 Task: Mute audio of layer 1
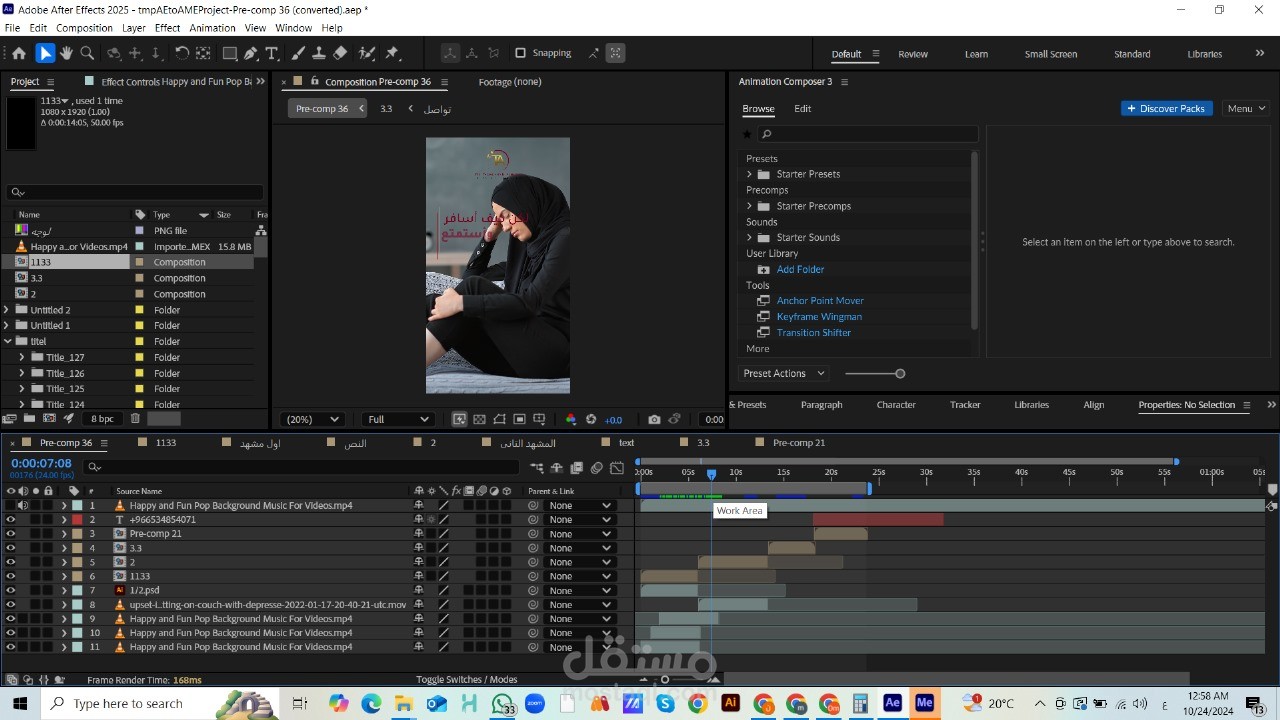[x=23, y=505]
